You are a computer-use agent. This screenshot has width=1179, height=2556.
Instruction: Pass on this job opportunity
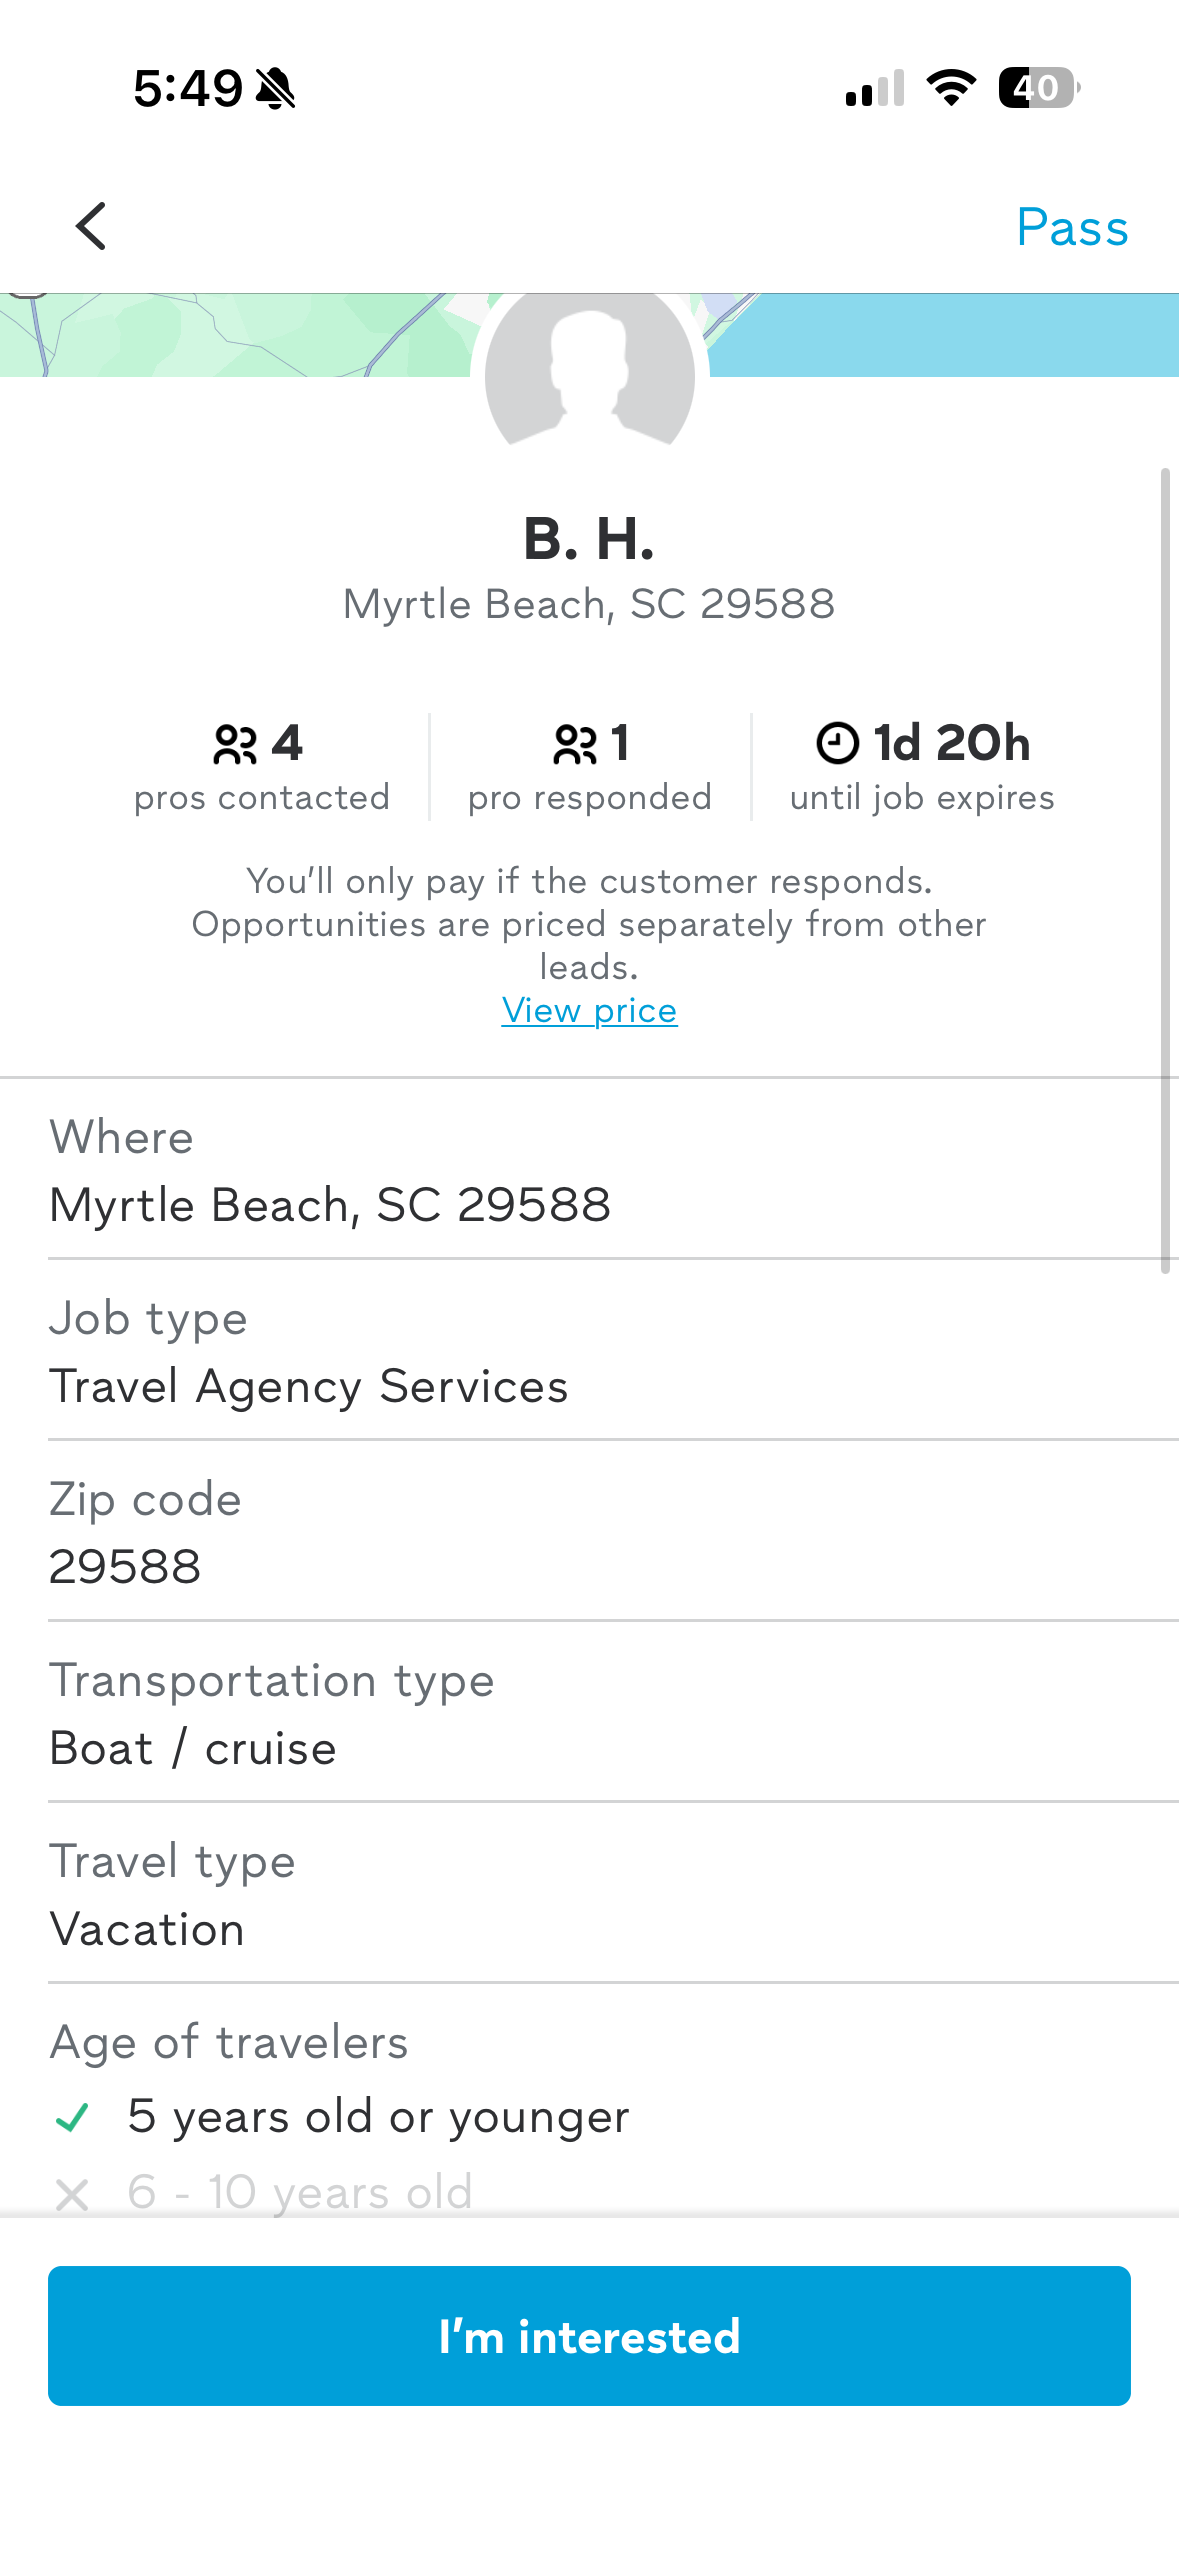tap(1072, 227)
